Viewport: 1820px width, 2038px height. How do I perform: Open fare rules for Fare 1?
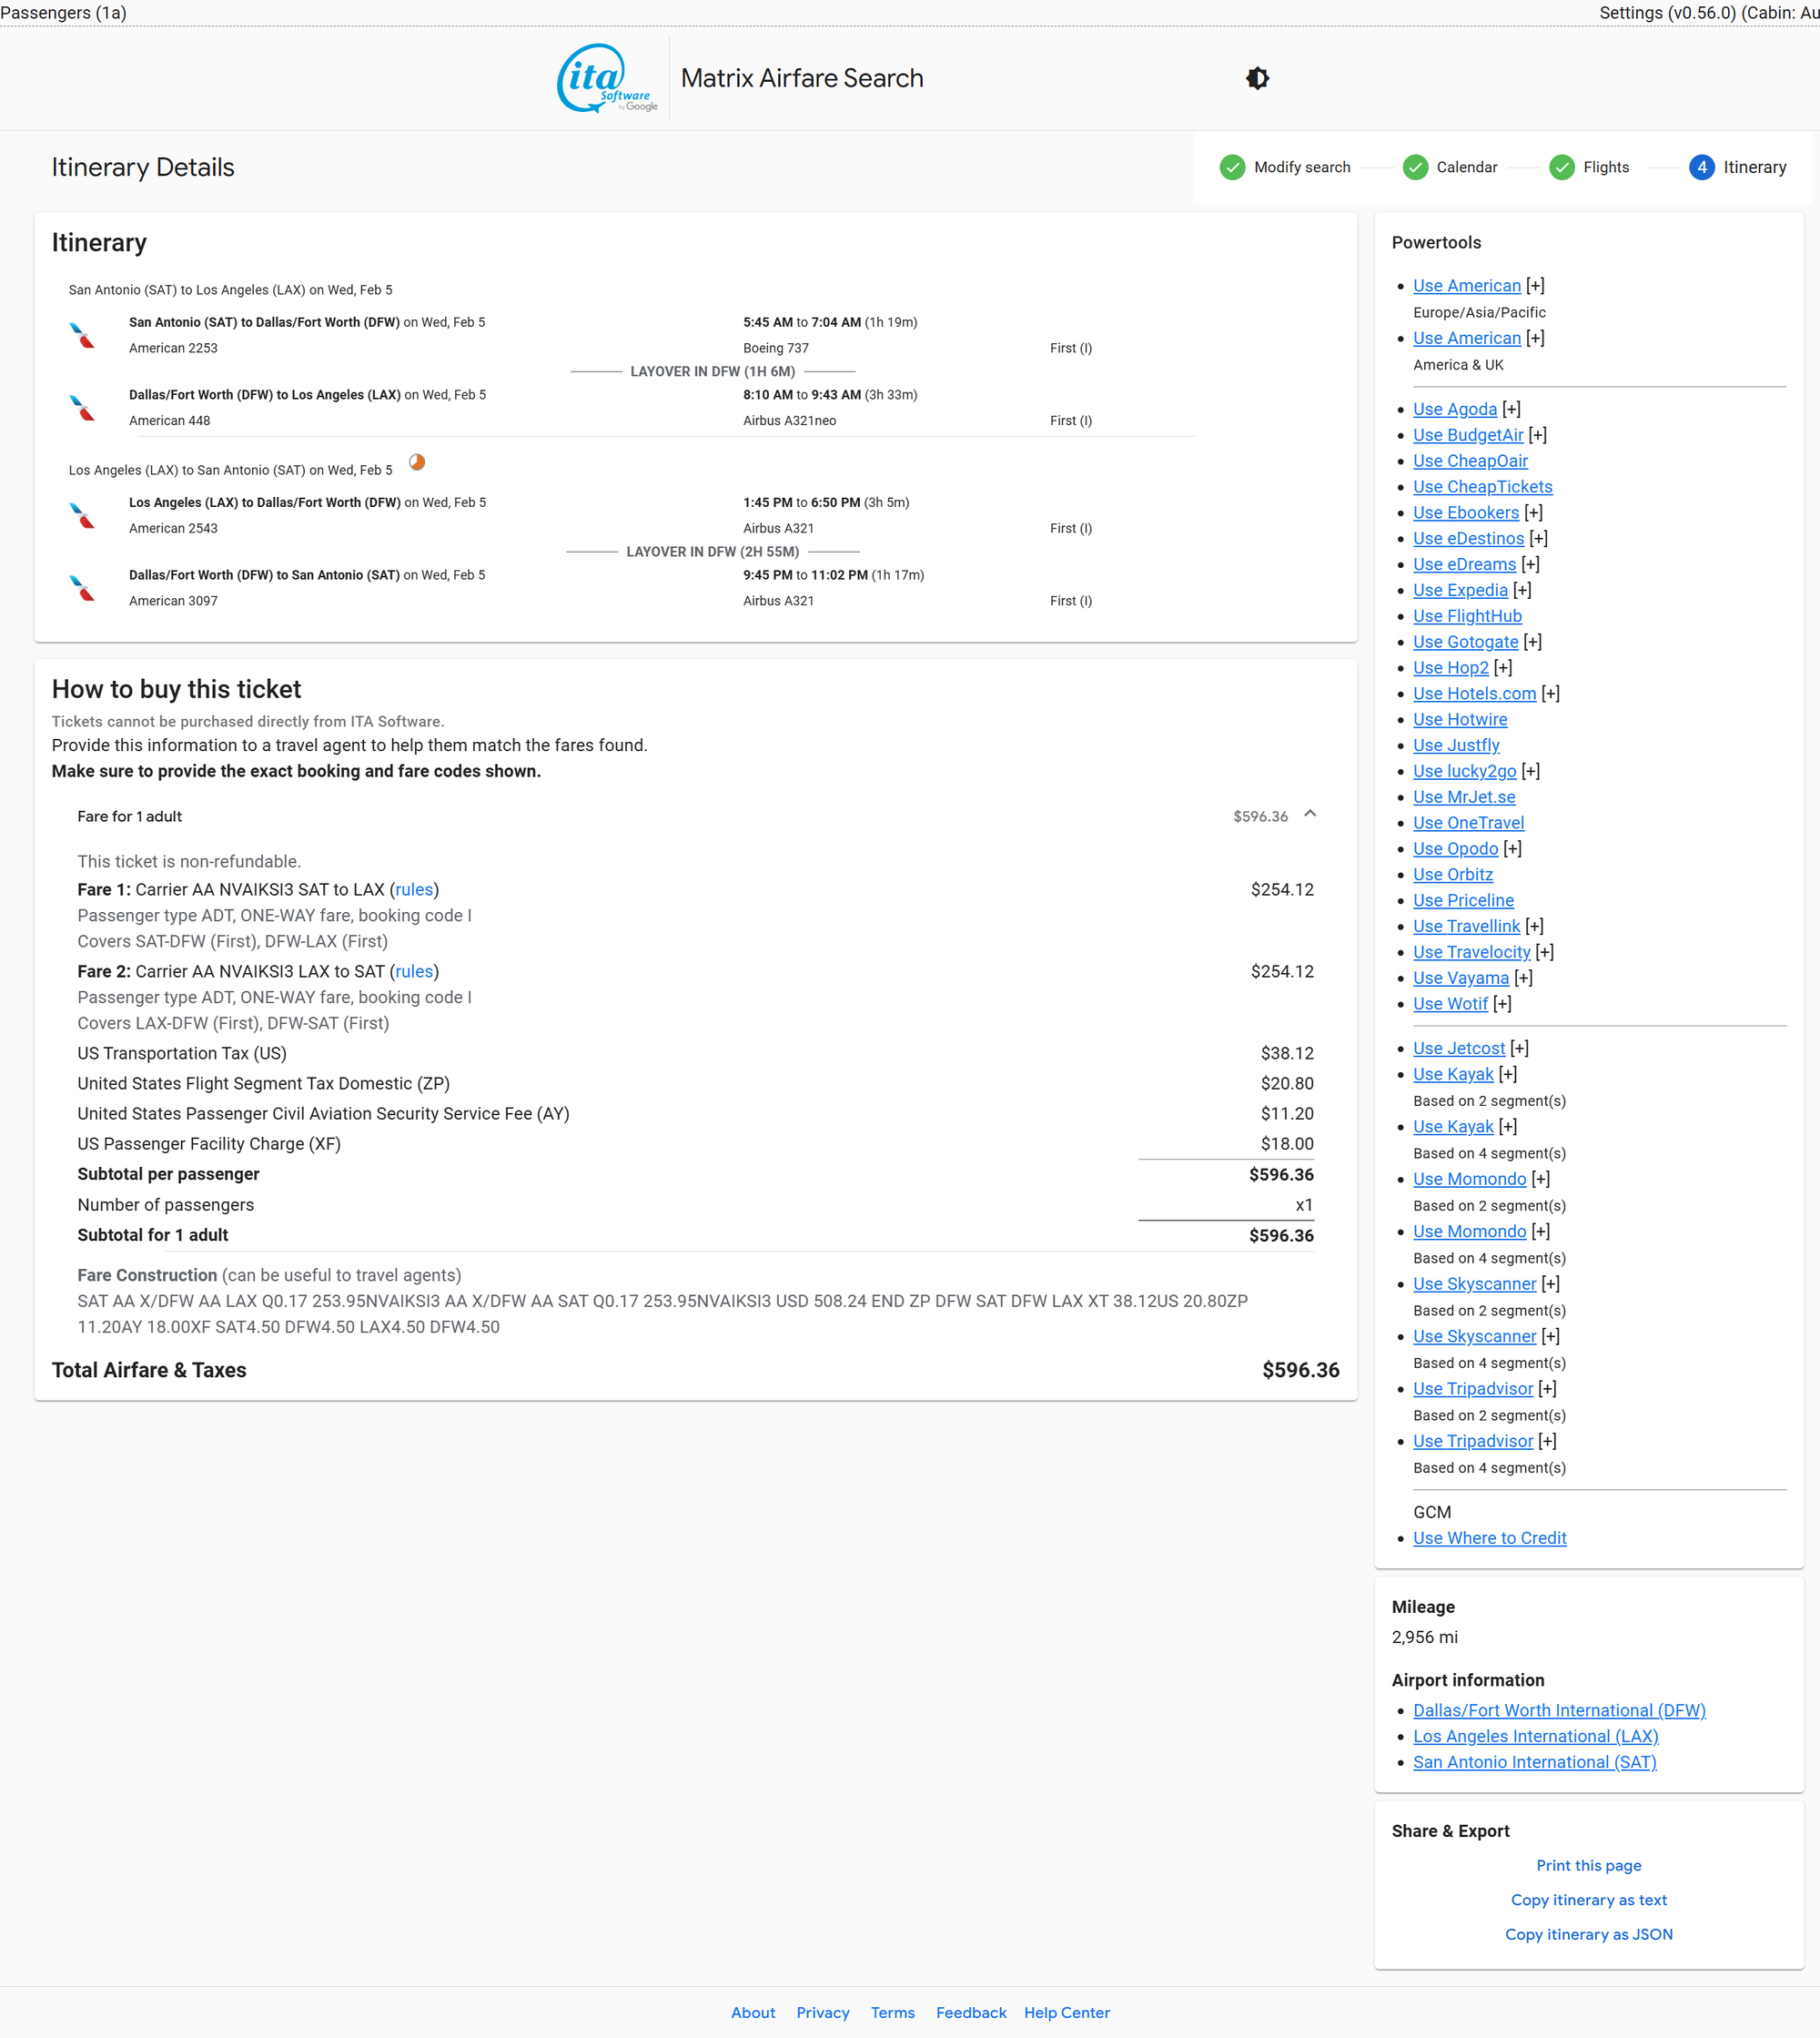pyautogui.click(x=414, y=889)
